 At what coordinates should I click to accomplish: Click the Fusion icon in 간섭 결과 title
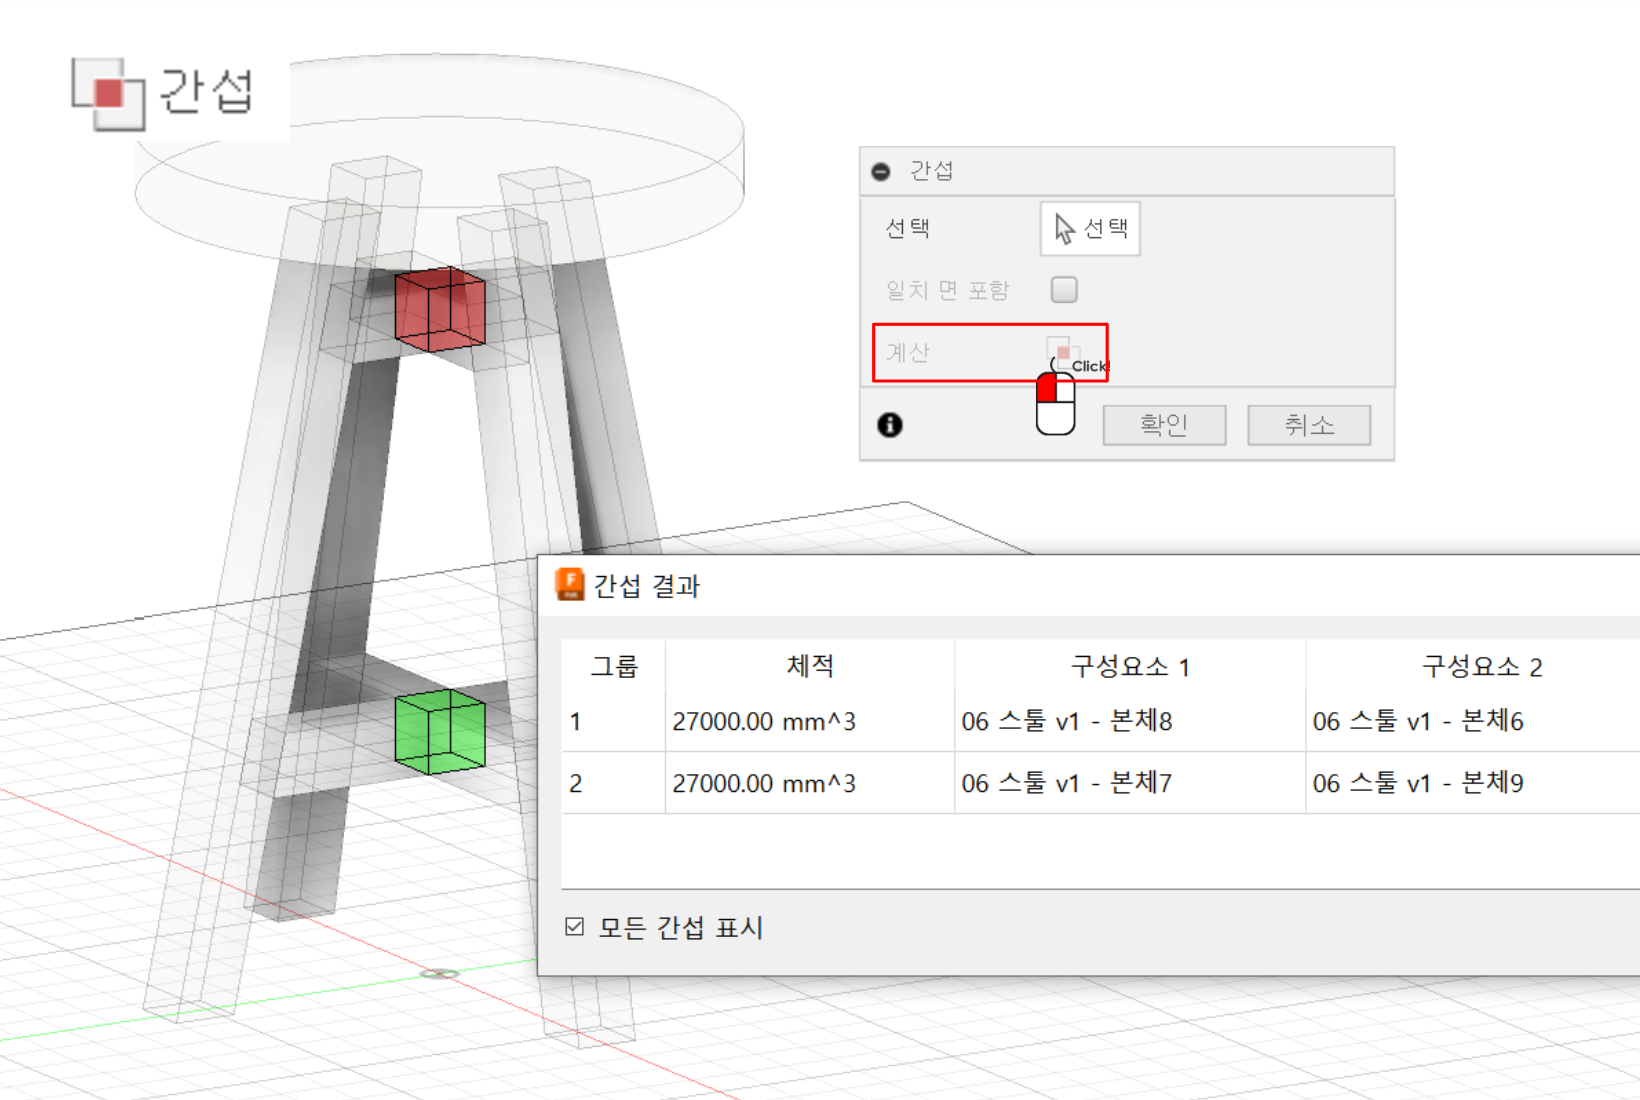click(570, 585)
